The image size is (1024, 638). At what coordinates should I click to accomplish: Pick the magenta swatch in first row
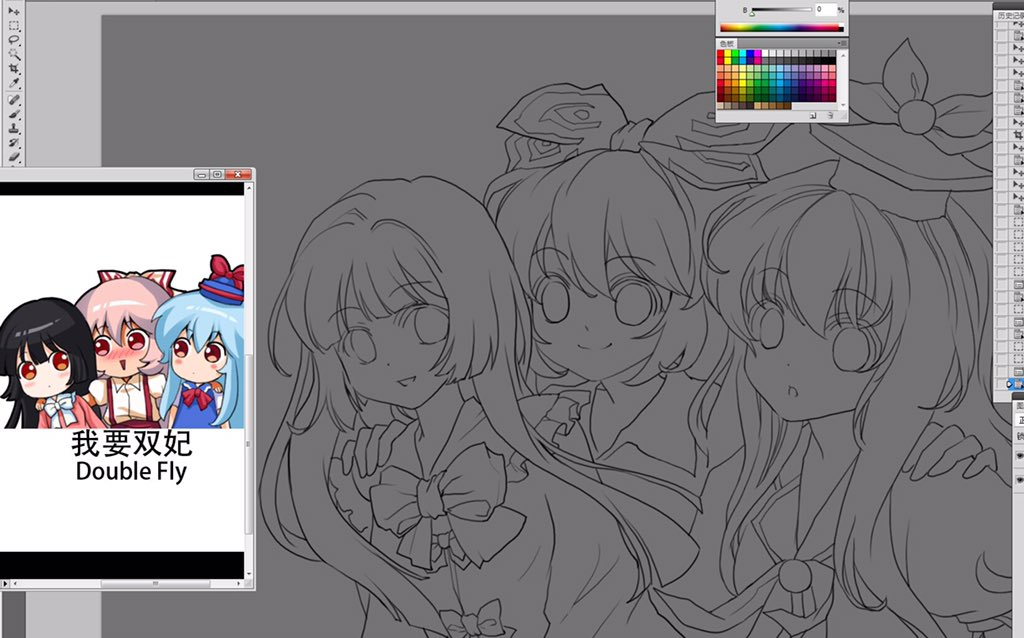[x=758, y=53]
